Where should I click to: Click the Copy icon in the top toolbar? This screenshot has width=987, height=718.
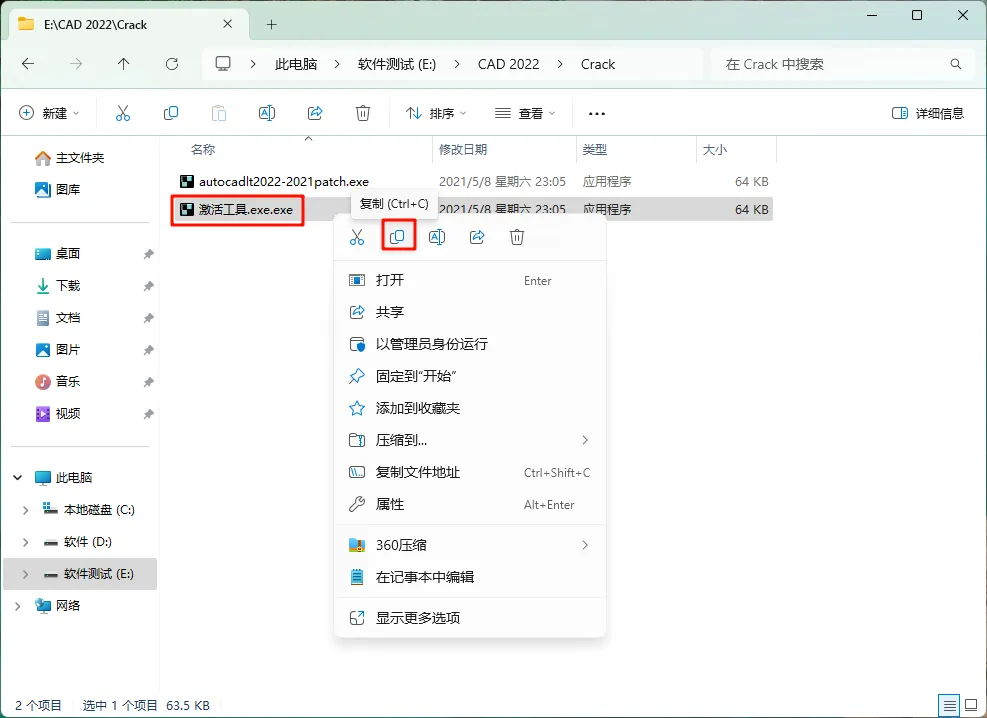click(x=171, y=113)
